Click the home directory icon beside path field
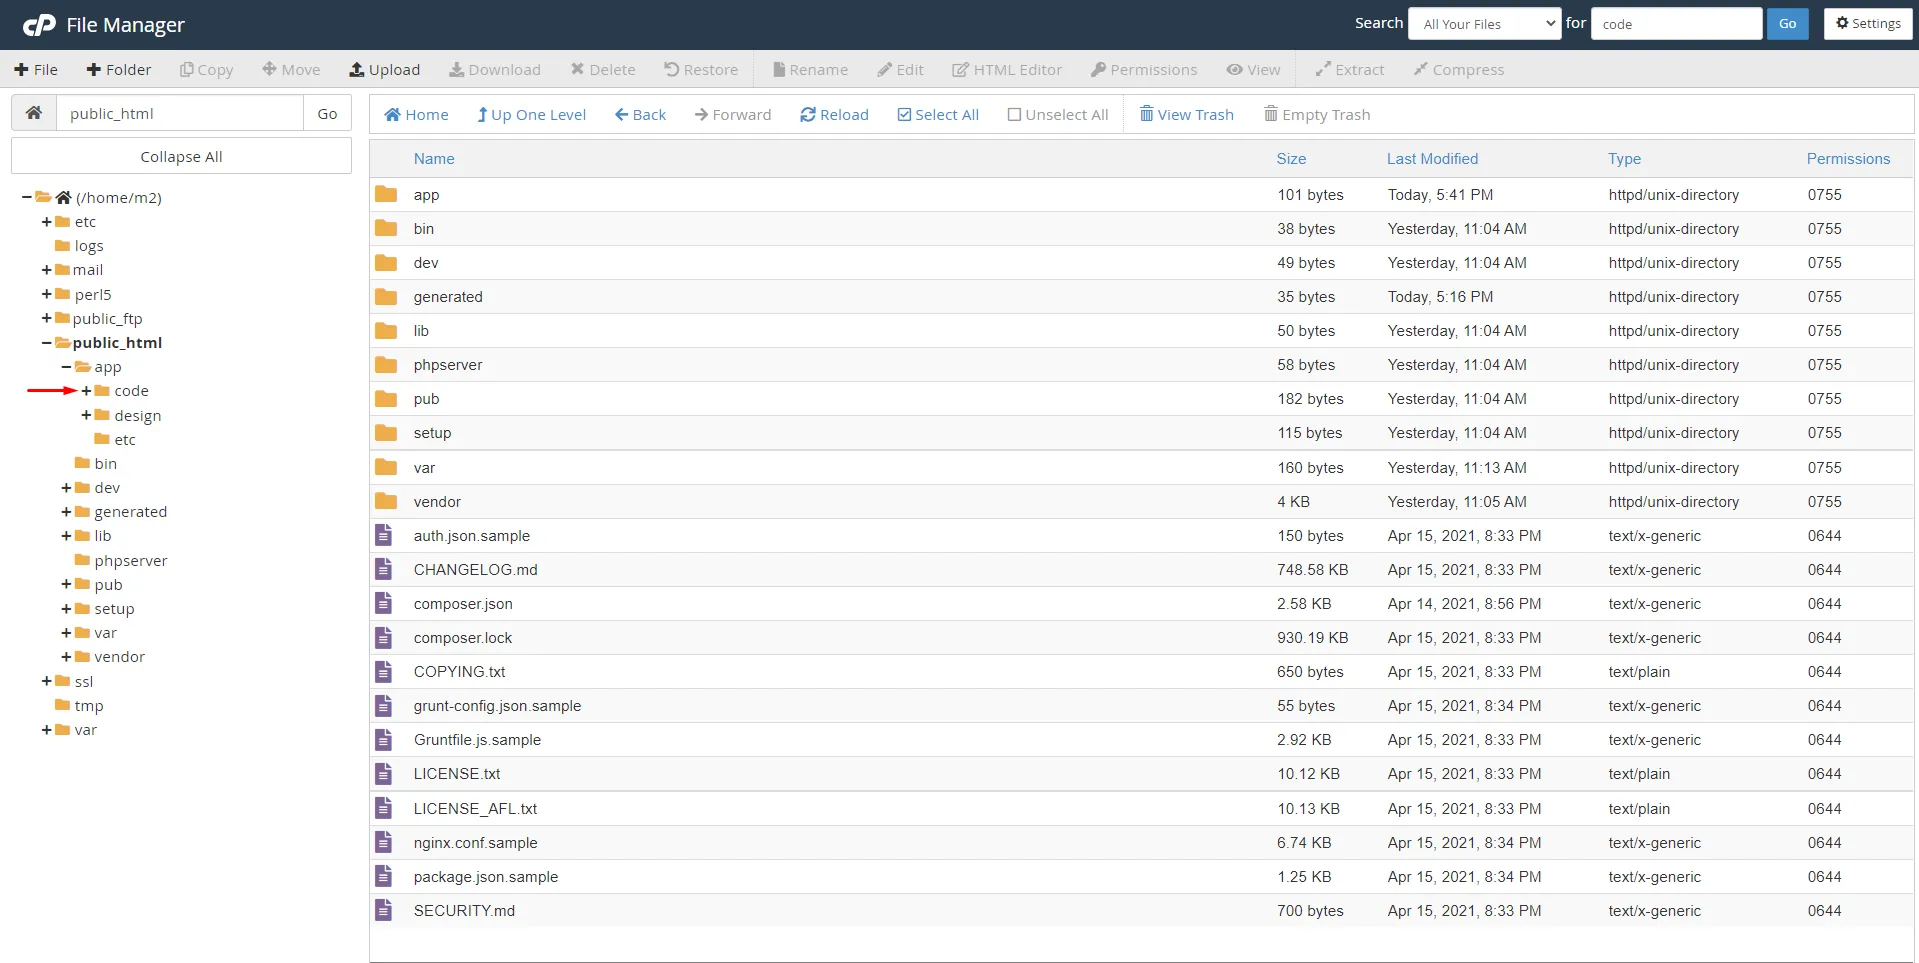This screenshot has height=963, width=1919. pos(34,113)
